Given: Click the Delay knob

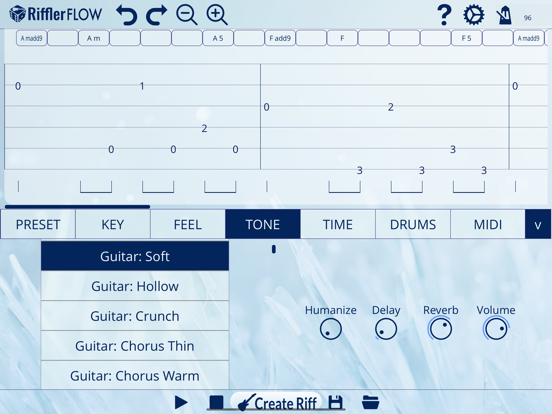Looking at the screenshot, I should [386, 329].
